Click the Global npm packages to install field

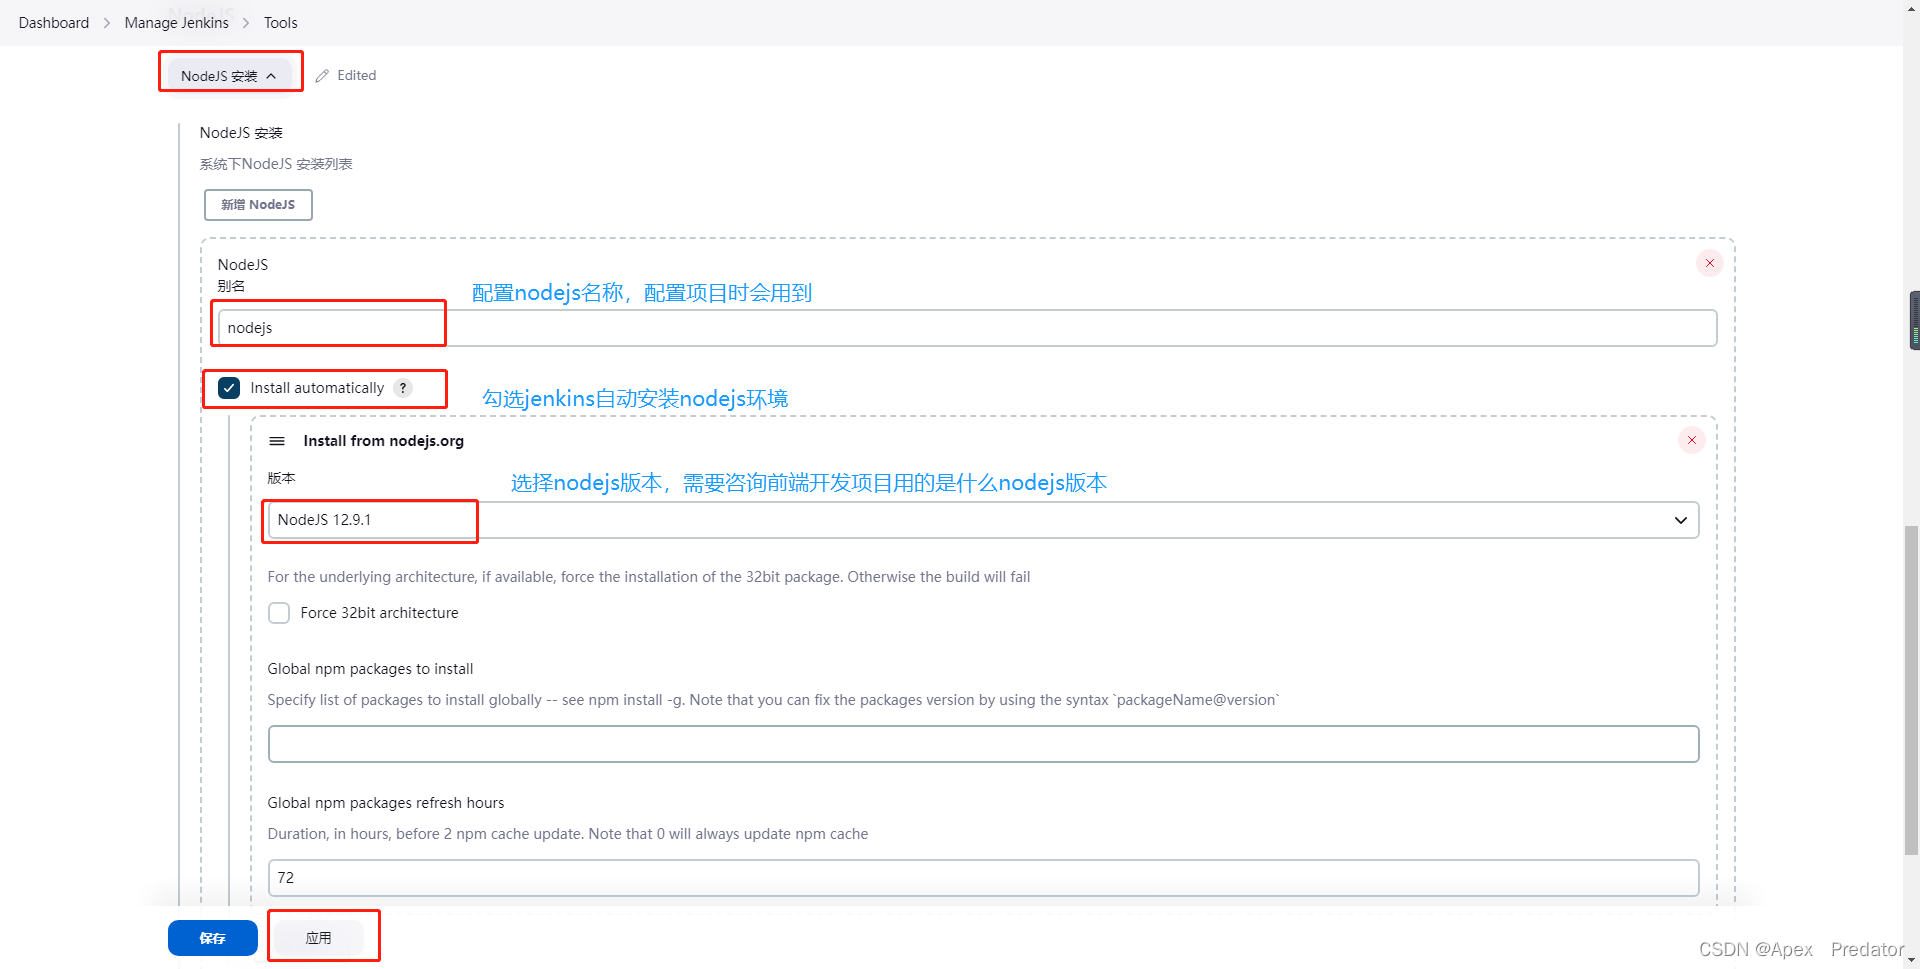pos(983,744)
